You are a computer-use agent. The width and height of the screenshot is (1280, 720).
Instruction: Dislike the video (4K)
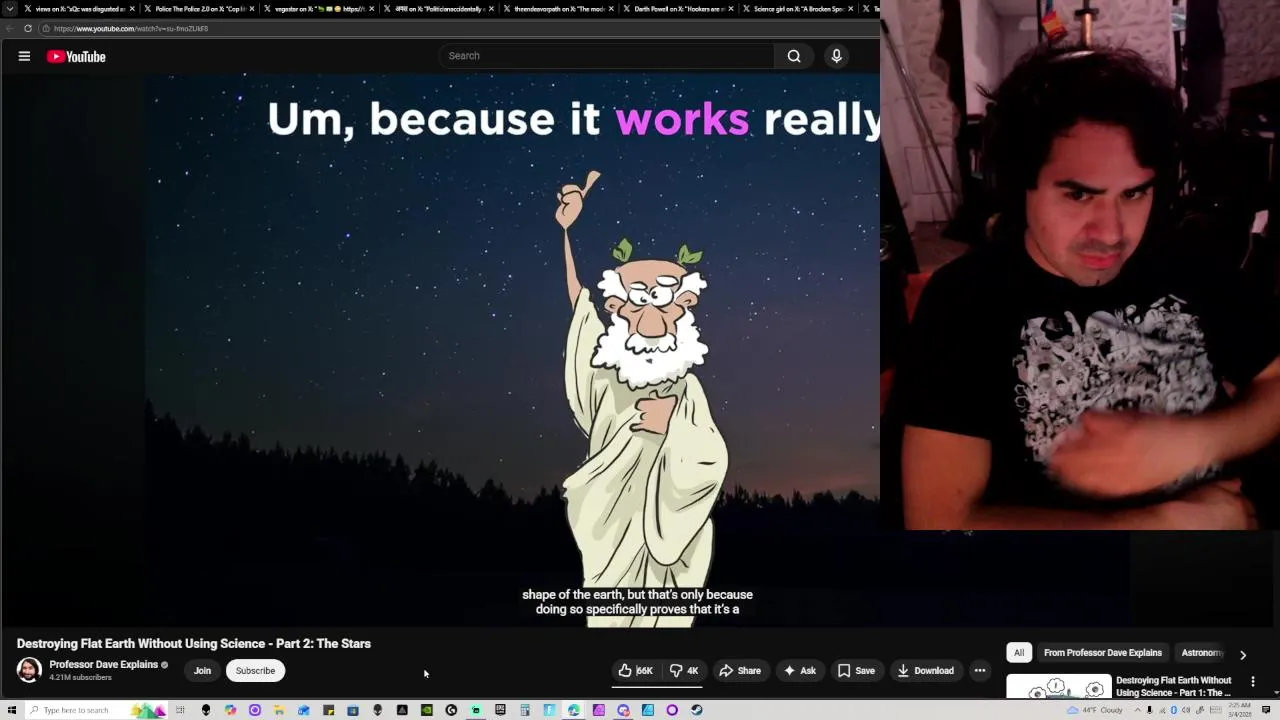pyautogui.click(x=684, y=671)
